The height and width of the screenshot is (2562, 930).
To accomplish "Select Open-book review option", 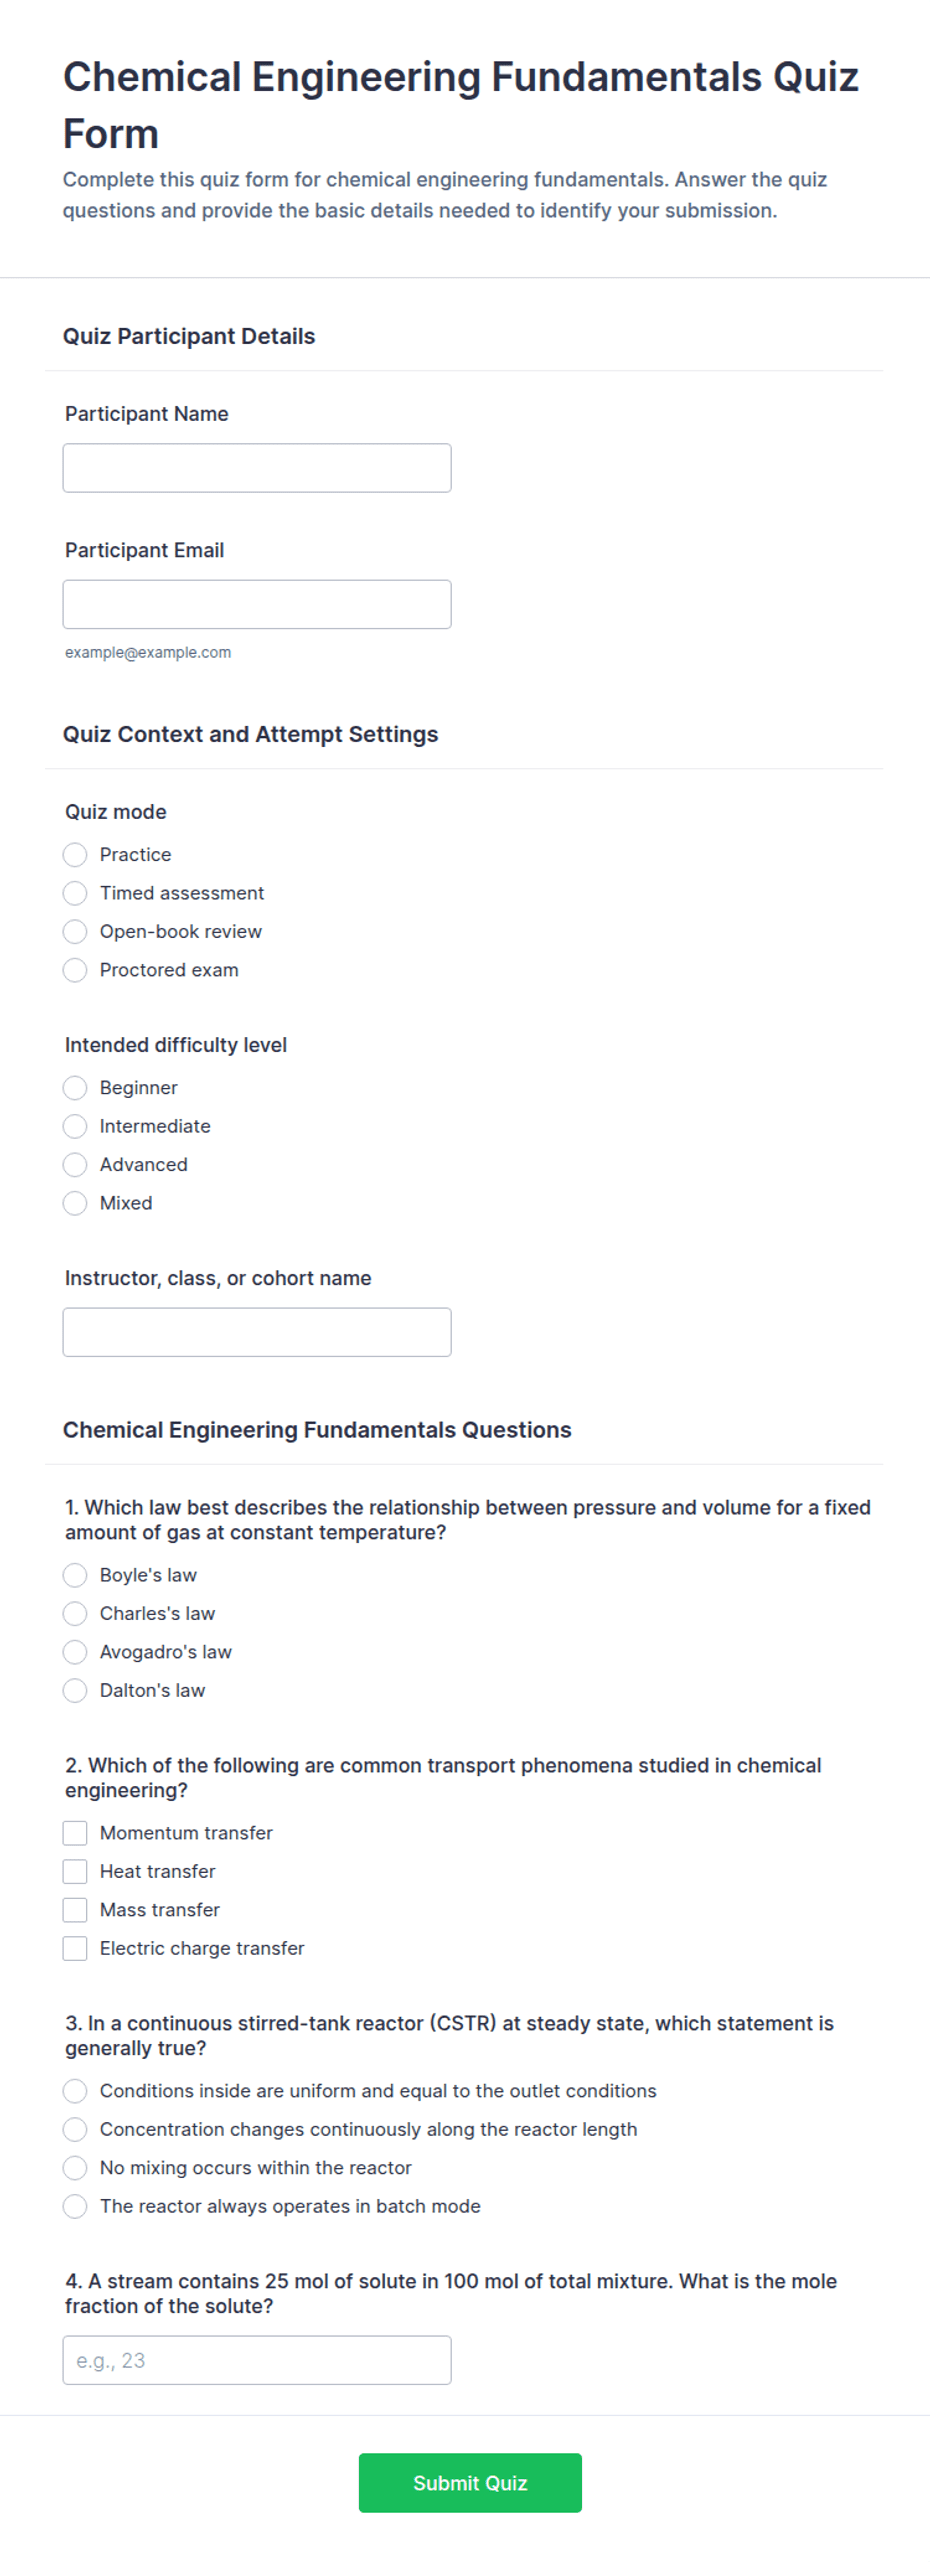I will coord(75,931).
